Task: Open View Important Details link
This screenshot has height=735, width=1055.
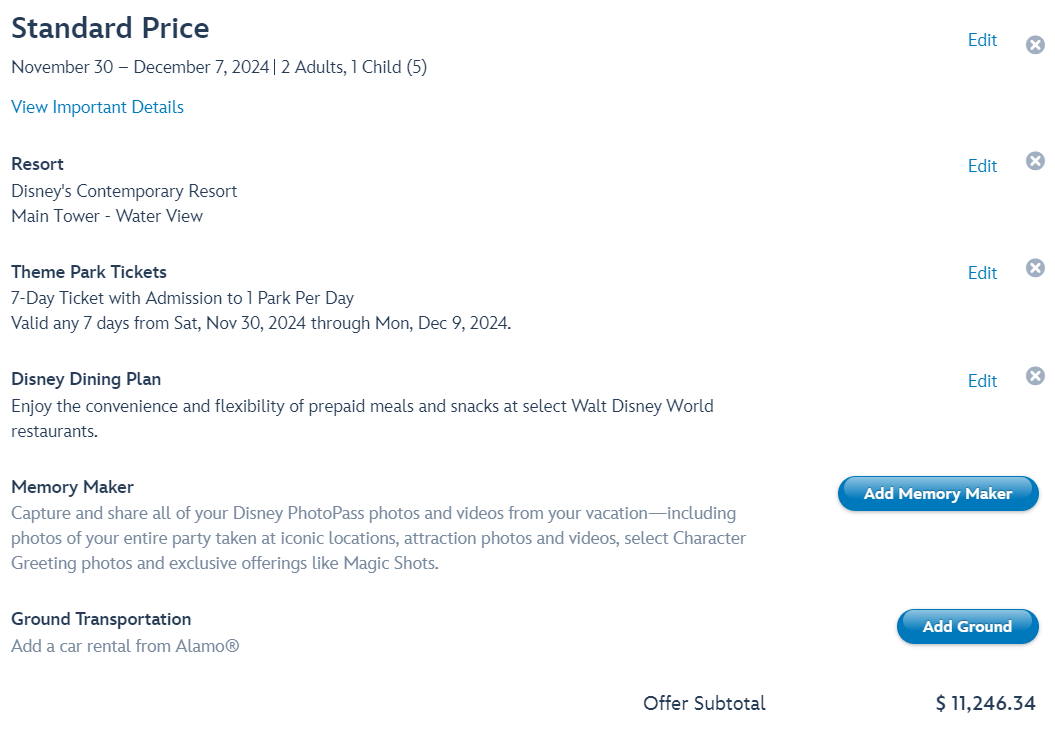Action: [x=97, y=107]
